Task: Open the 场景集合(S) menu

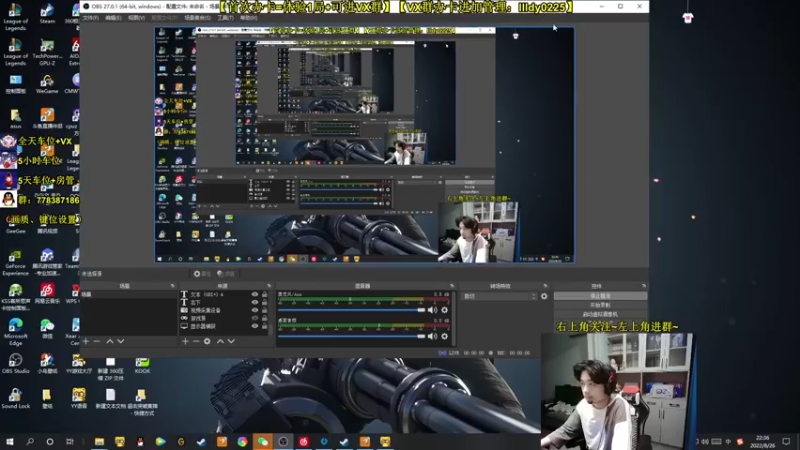Action: (x=197, y=18)
